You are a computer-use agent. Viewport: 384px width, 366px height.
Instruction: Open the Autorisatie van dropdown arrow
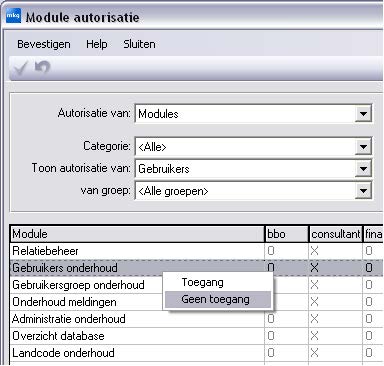pyautogui.click(x=363, y=114)
